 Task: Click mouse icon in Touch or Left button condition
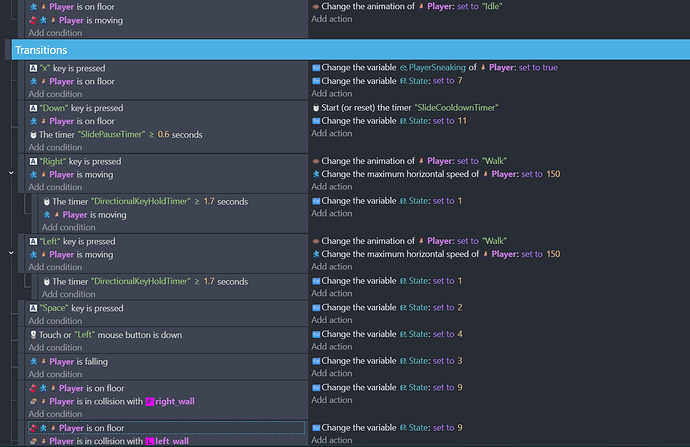pos(33,334)
